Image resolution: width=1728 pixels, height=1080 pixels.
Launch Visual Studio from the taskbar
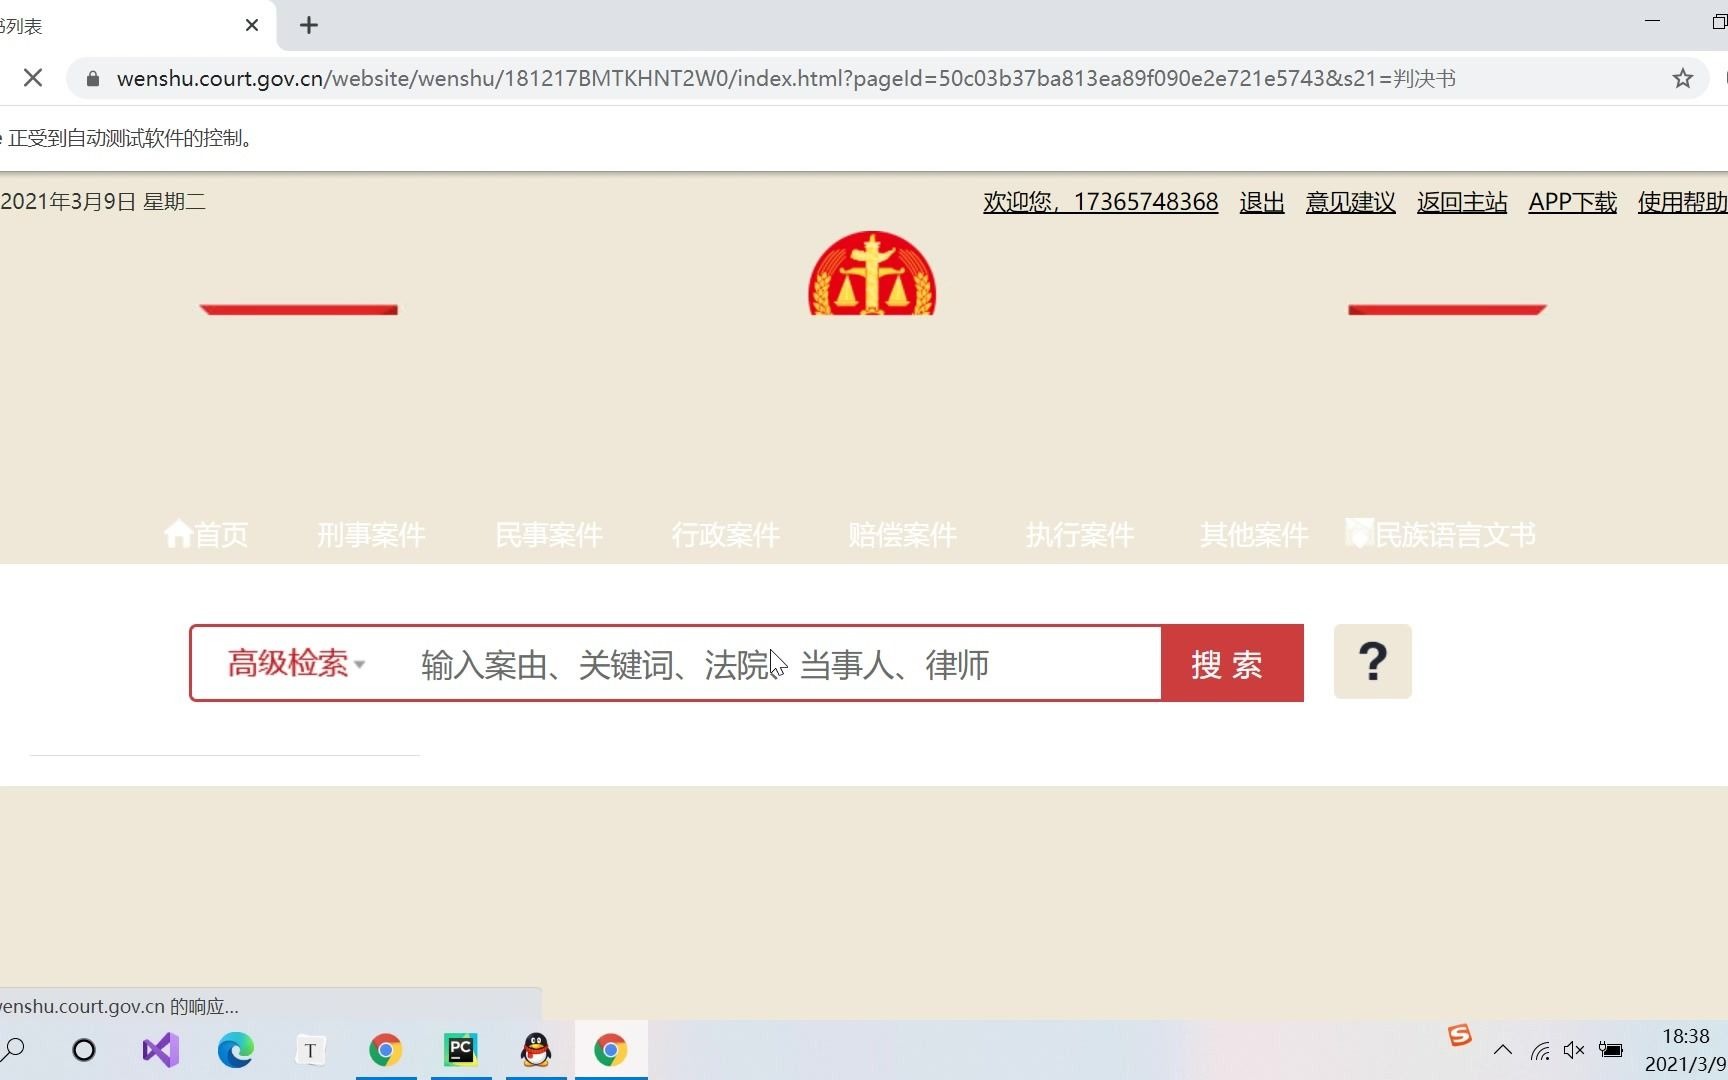tap(160, 1050)
